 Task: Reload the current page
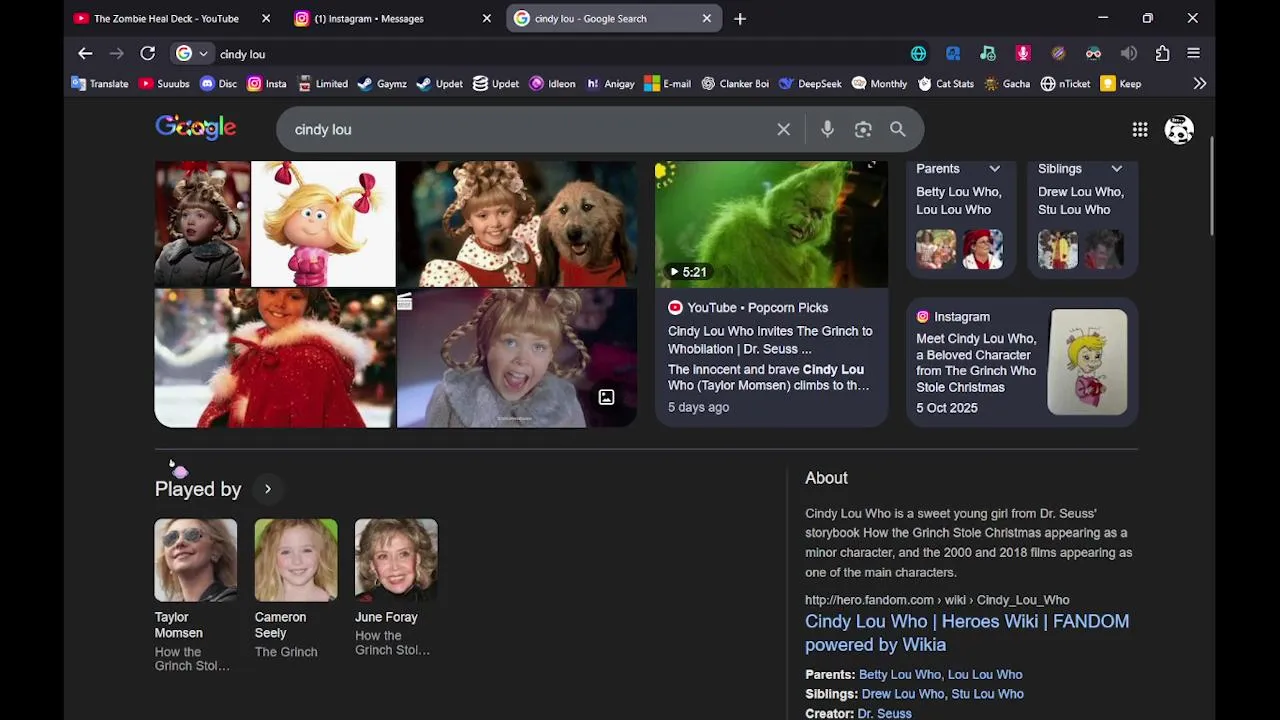point(148,54)
